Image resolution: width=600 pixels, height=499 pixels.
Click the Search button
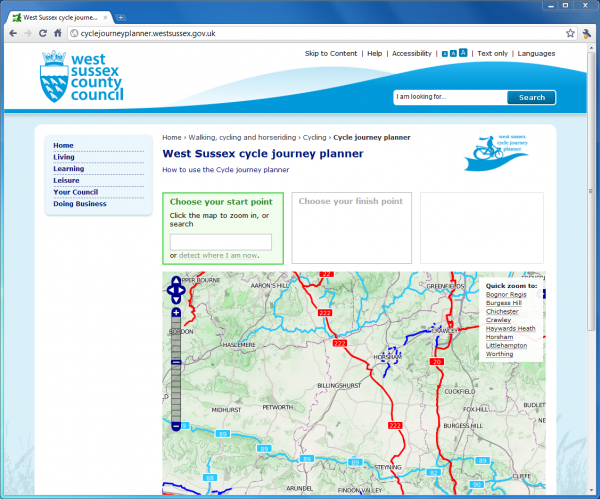532,98
